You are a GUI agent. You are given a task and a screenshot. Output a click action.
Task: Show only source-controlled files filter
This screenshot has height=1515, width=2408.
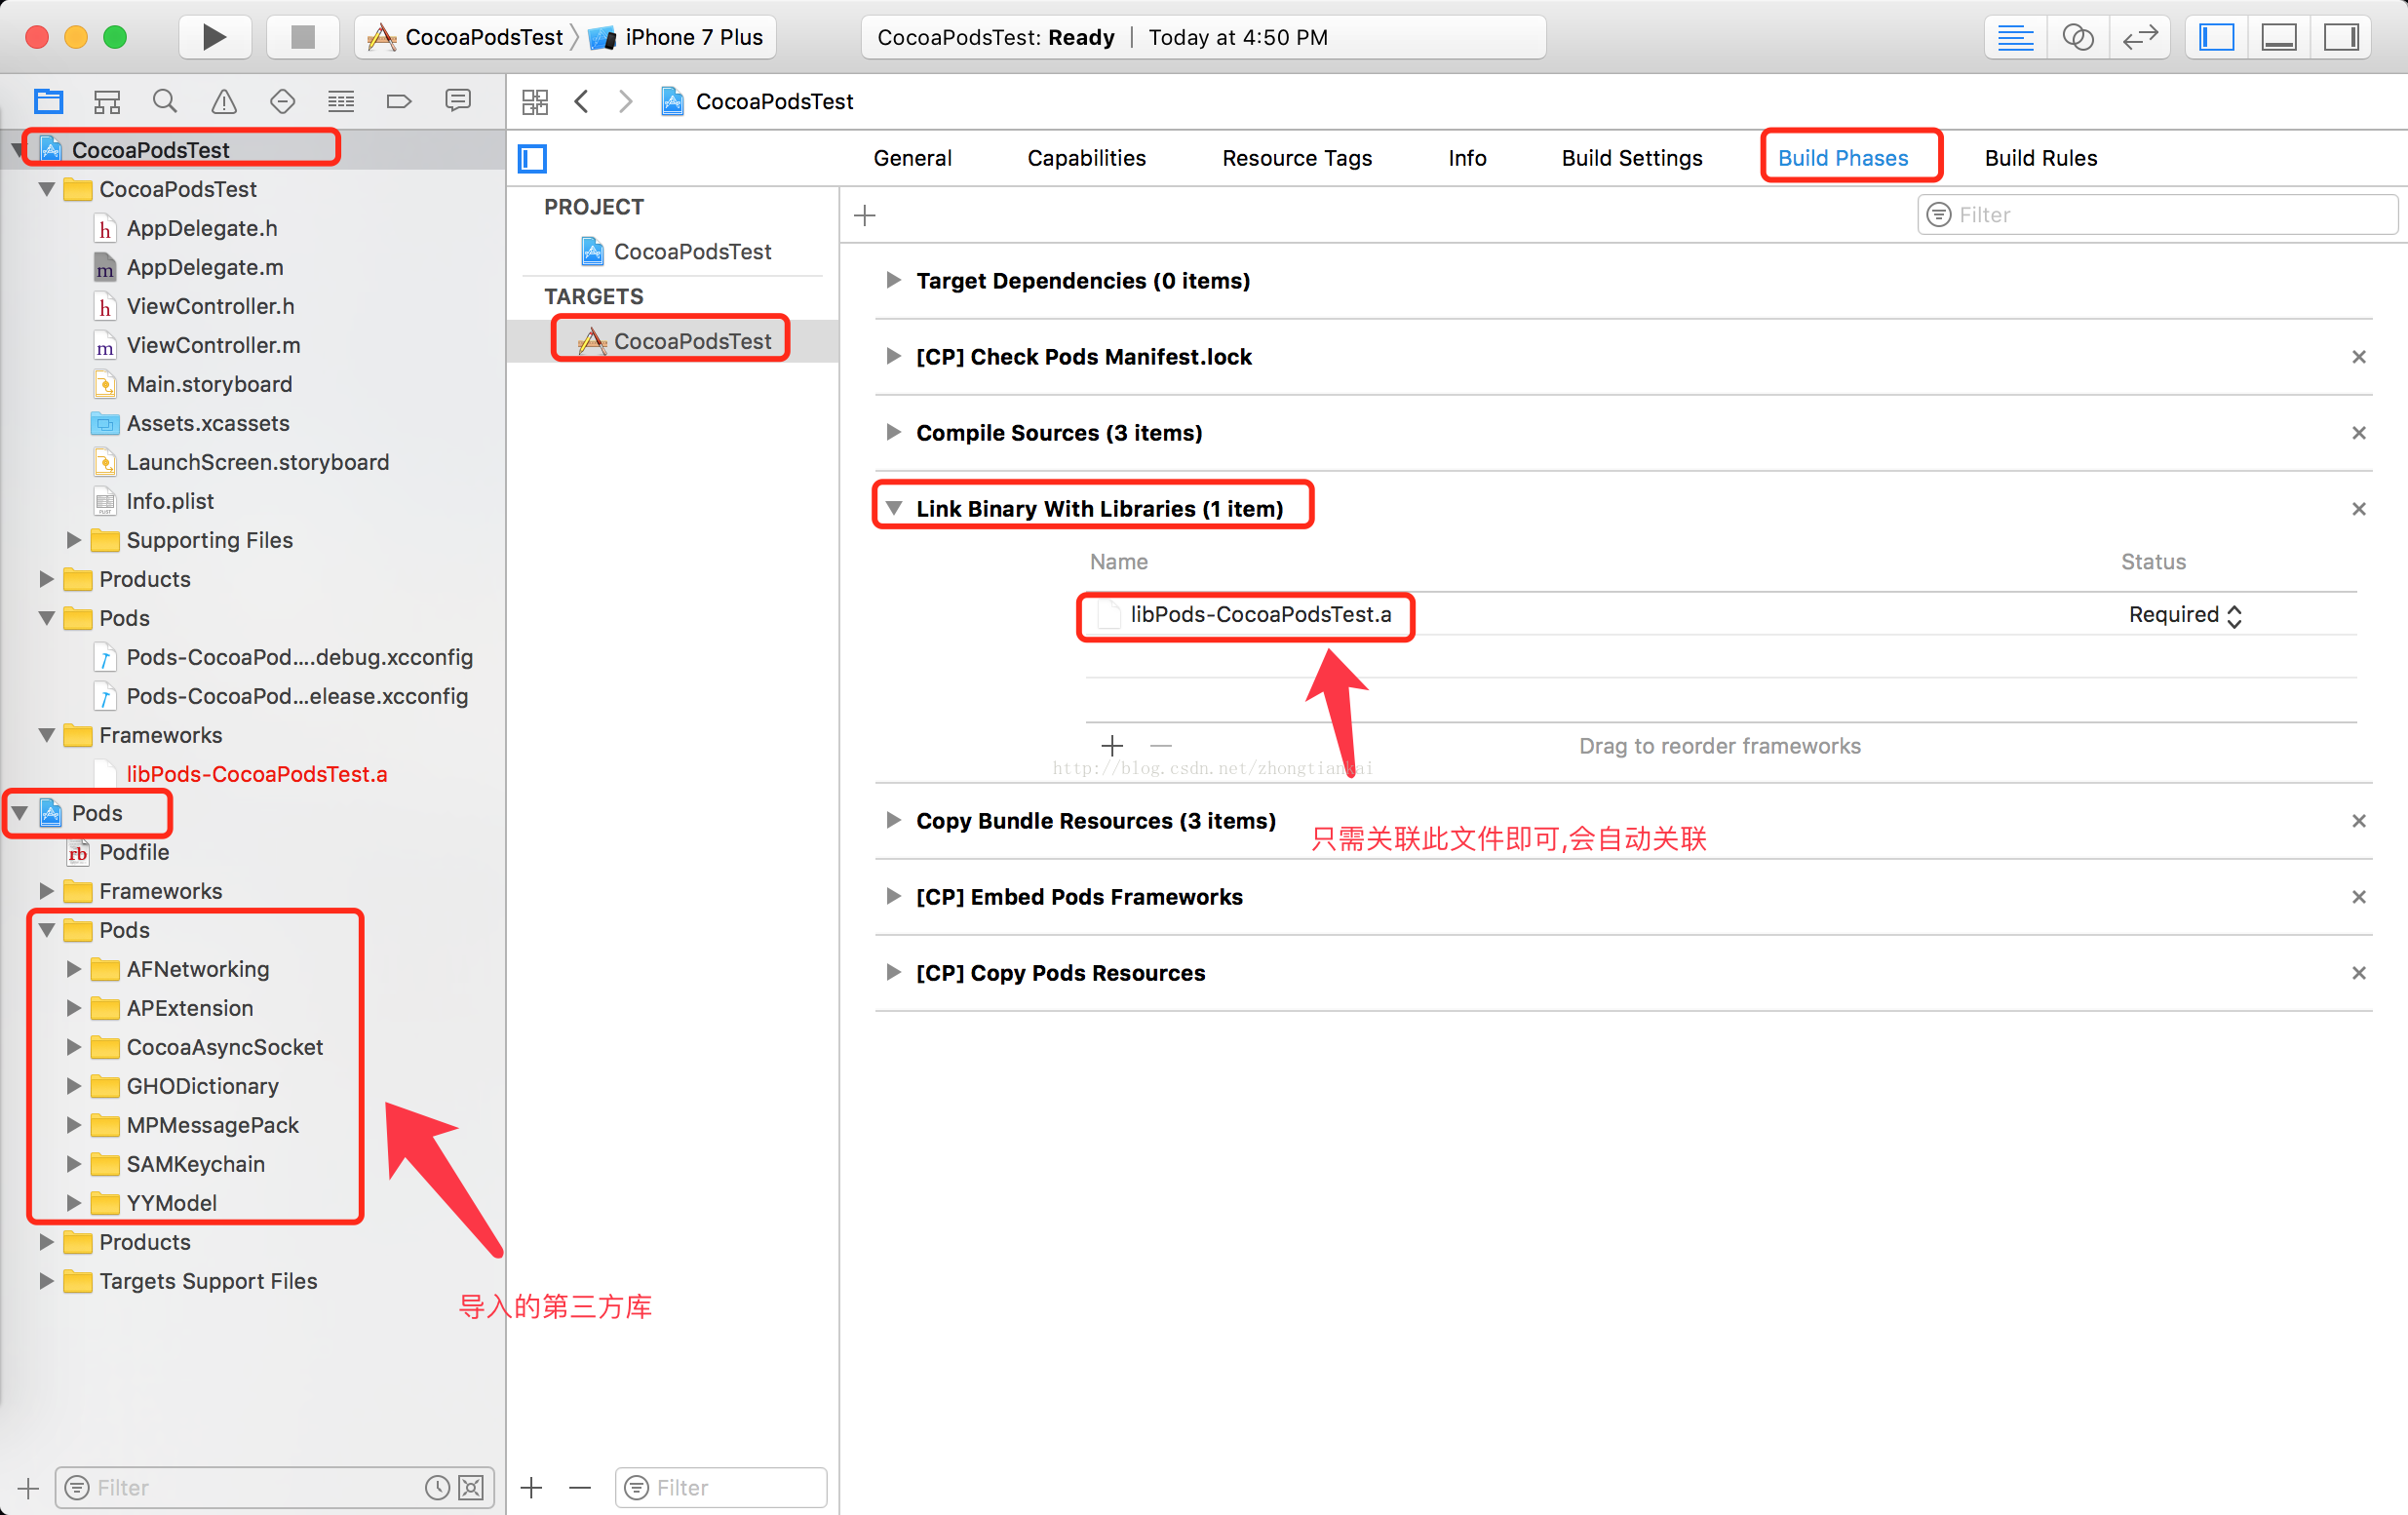(x=471, y=1488)
